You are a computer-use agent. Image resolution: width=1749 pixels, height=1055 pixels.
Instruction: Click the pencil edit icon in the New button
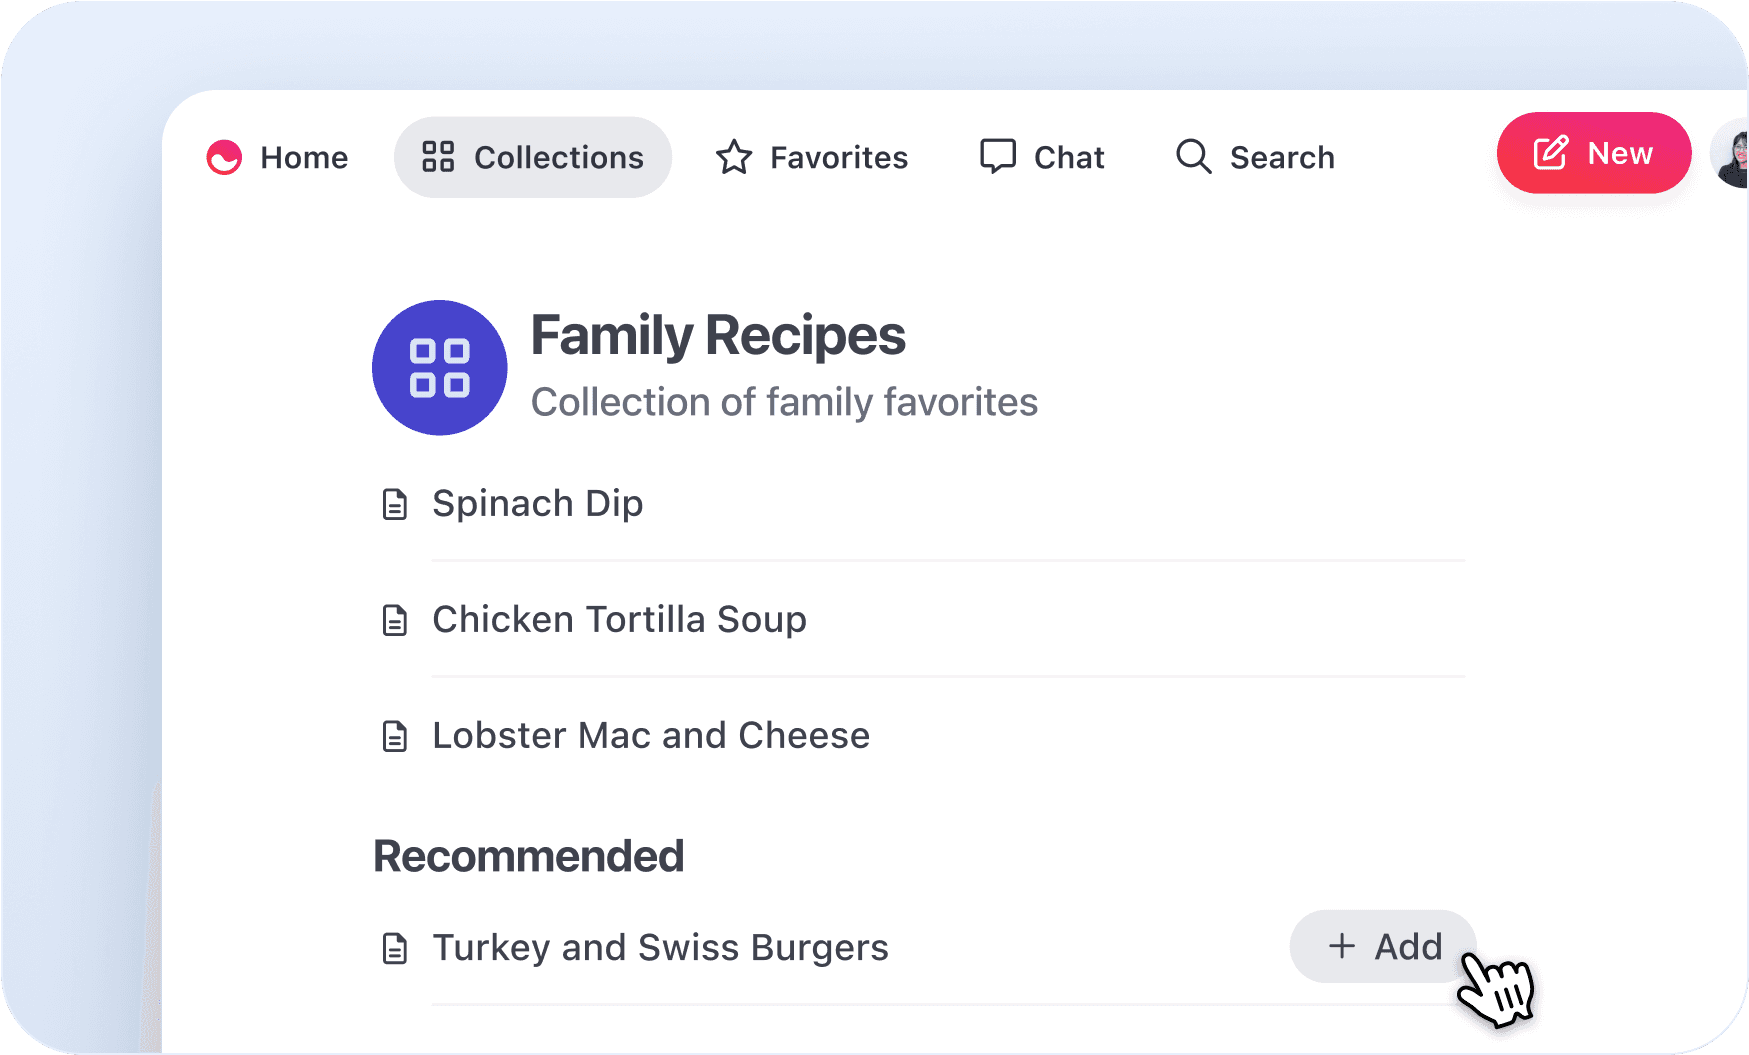(x=1551, y=153)
